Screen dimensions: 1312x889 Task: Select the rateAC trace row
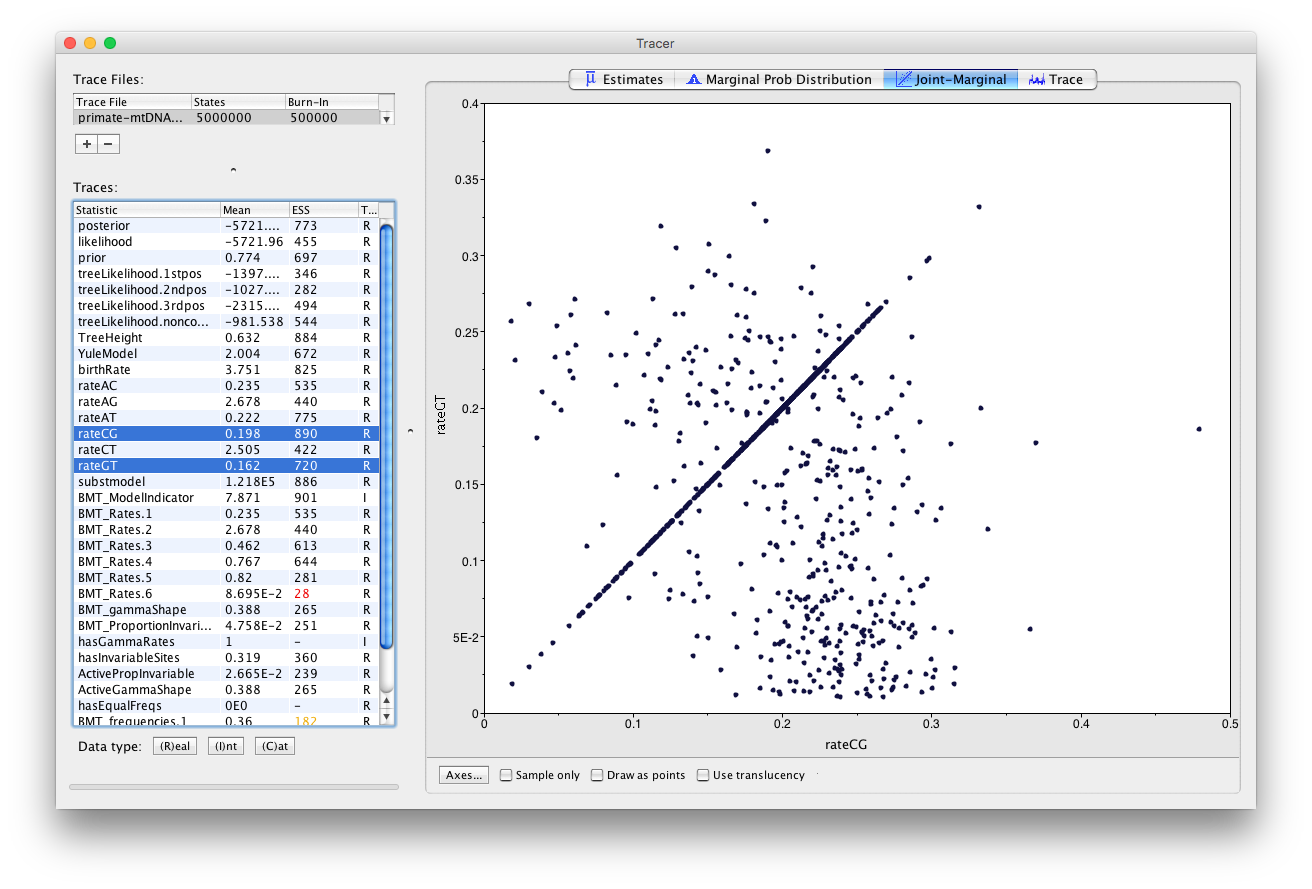pyautogui.click(x=227, y=386)
